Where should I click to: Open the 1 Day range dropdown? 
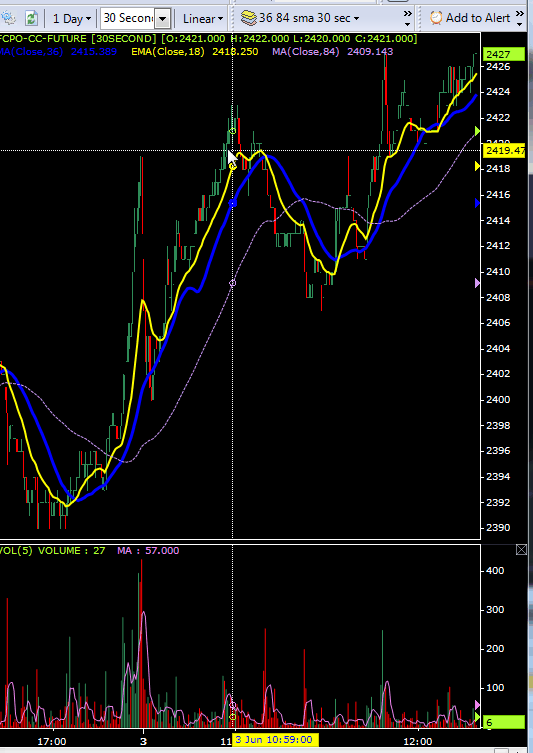pyautogui.click(x=72, y=19)
